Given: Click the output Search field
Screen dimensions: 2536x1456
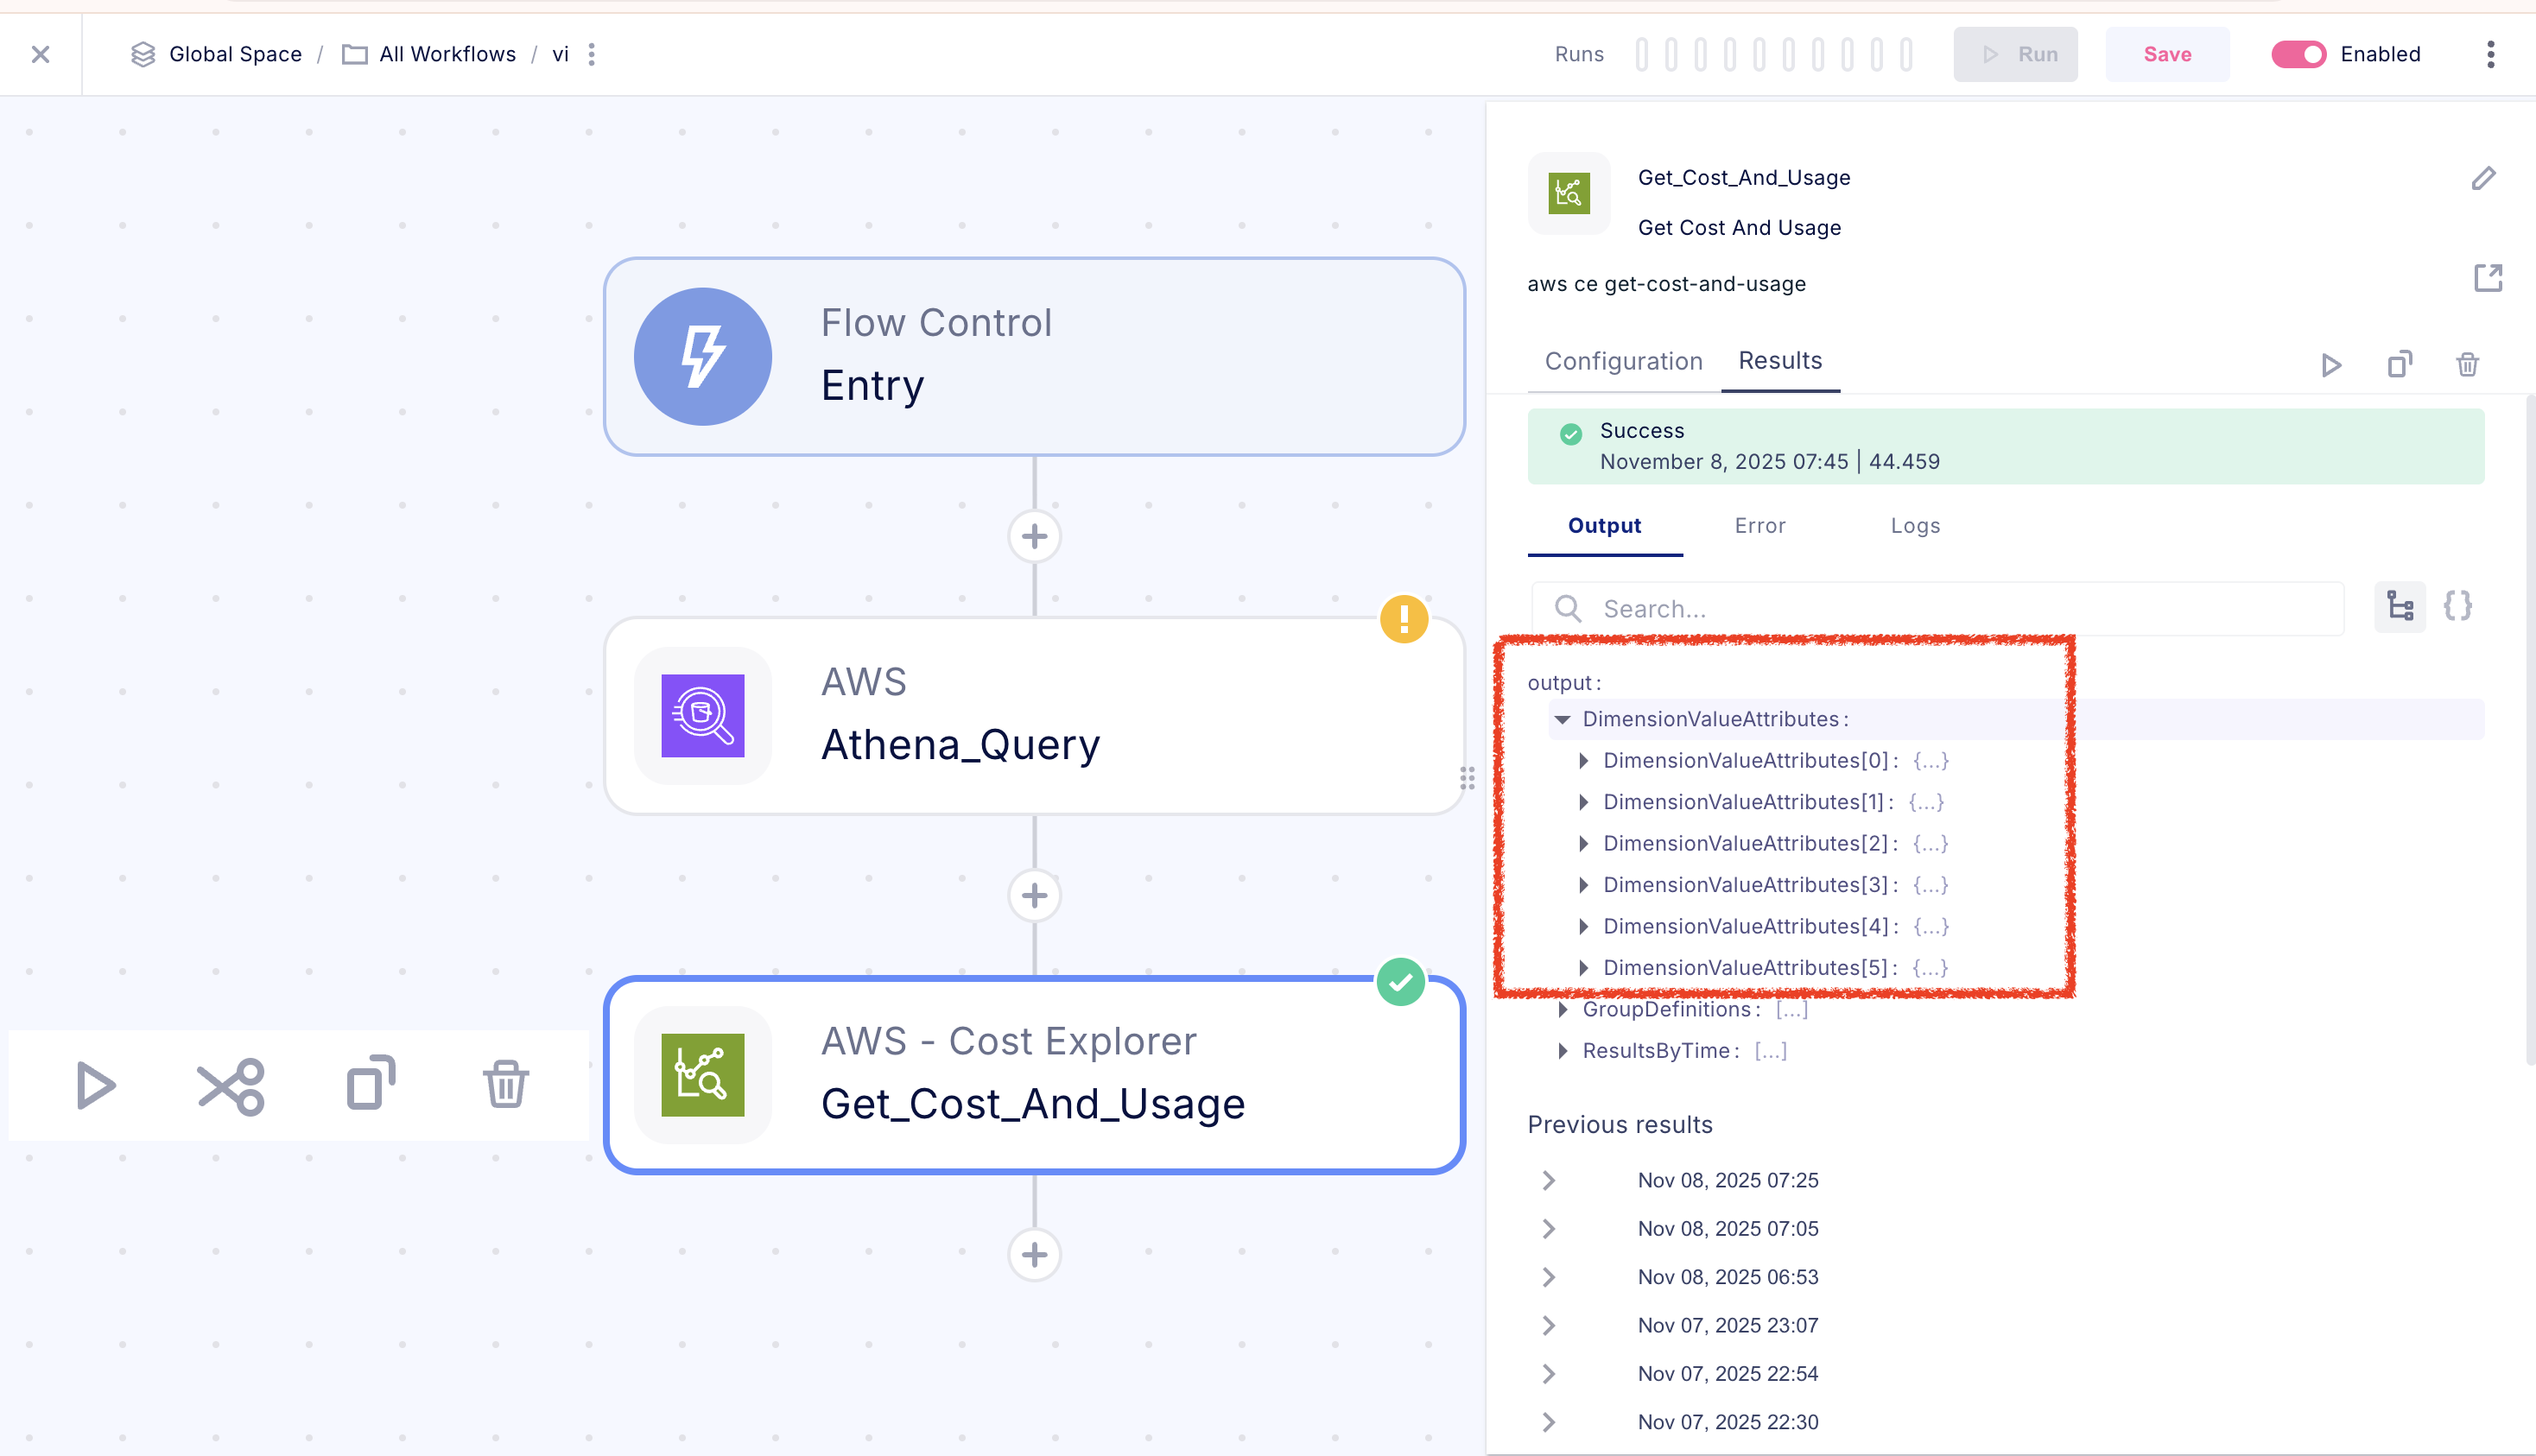Looking at the screenshot, I should (x=1950, y=609).
